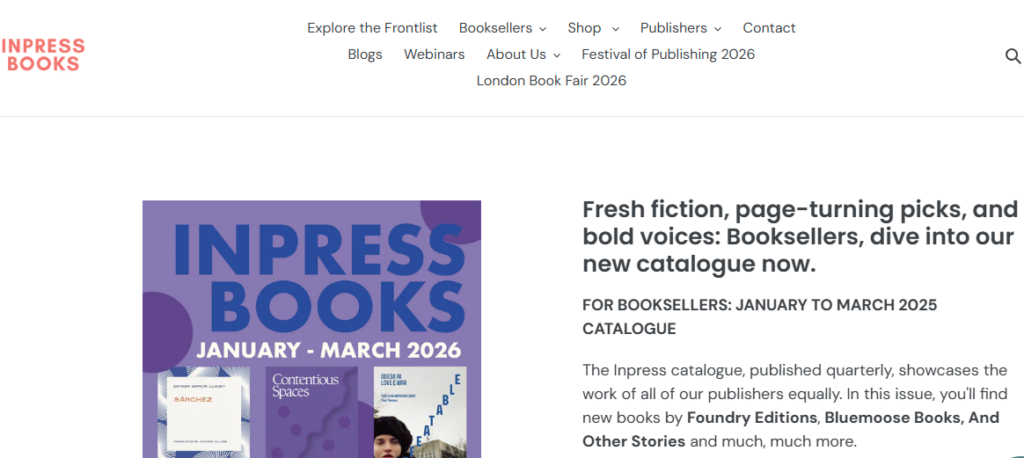Open Festival of Publishing 2026 link

[x=668, y=54]
